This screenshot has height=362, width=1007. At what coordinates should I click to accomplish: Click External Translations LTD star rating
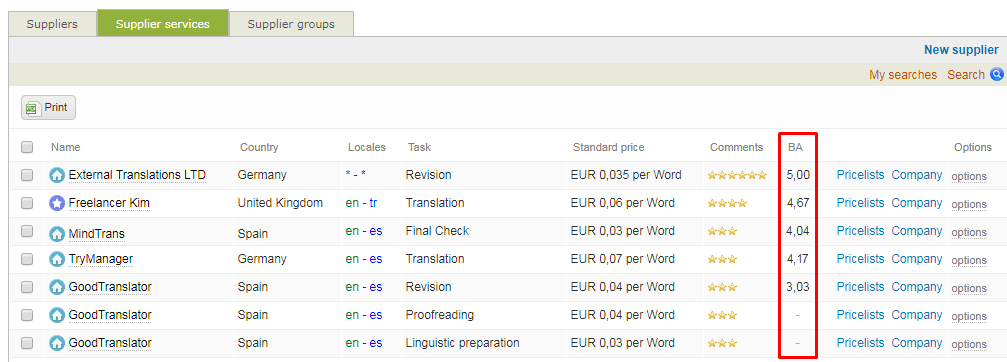tap(737, 175)
